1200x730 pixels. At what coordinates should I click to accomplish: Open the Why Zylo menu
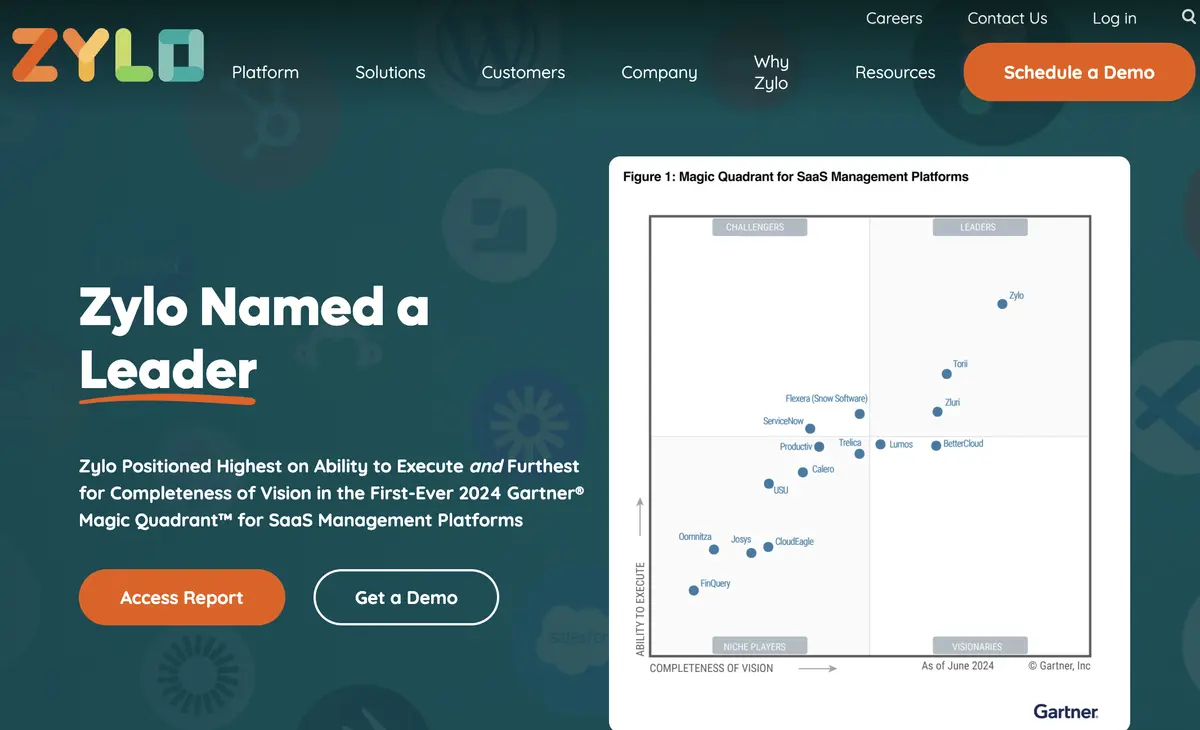[x=771, y=72]
